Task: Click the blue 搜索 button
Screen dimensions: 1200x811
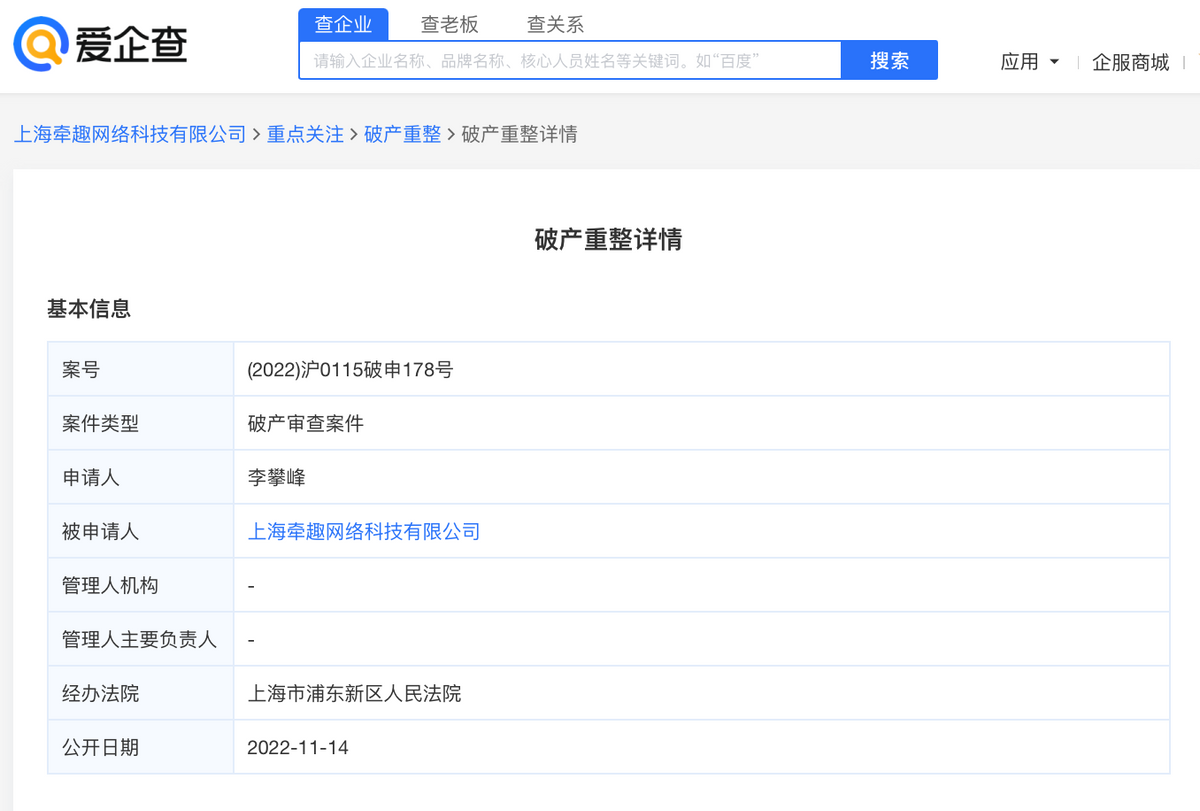Action: click(x=889, y=60)
